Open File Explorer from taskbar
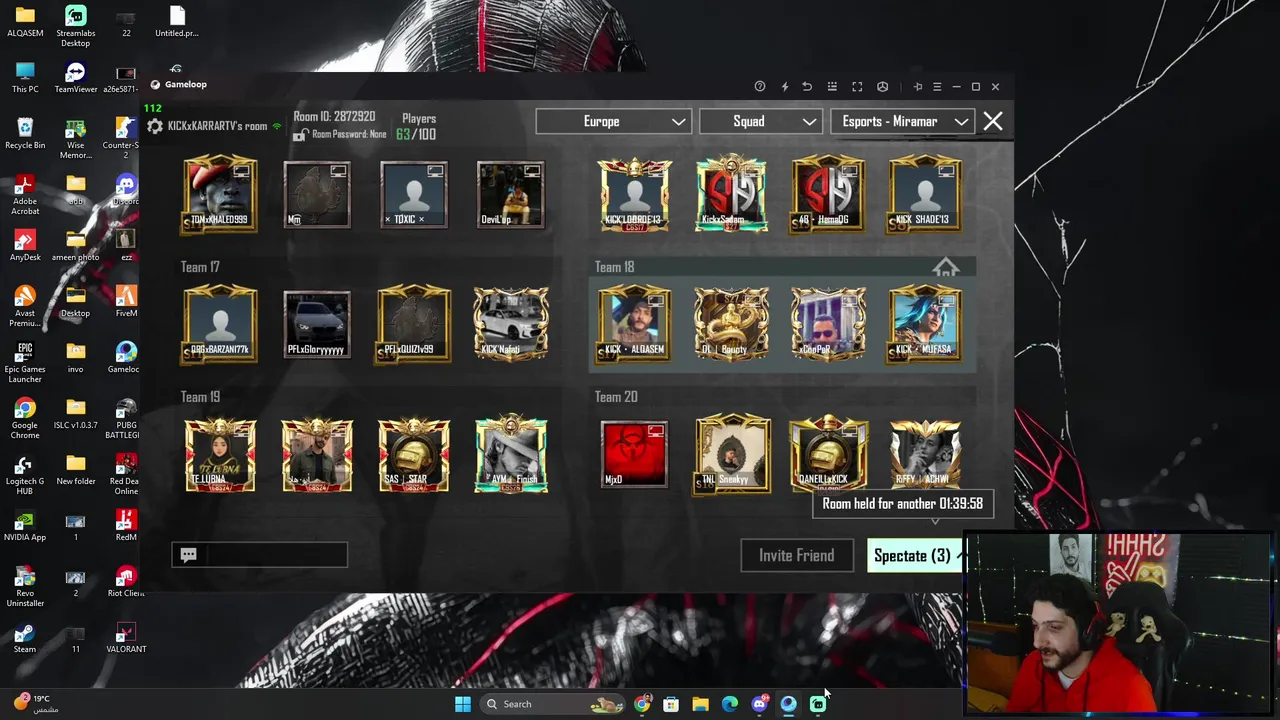This screenshot has width=1280, height=720. 700,704
